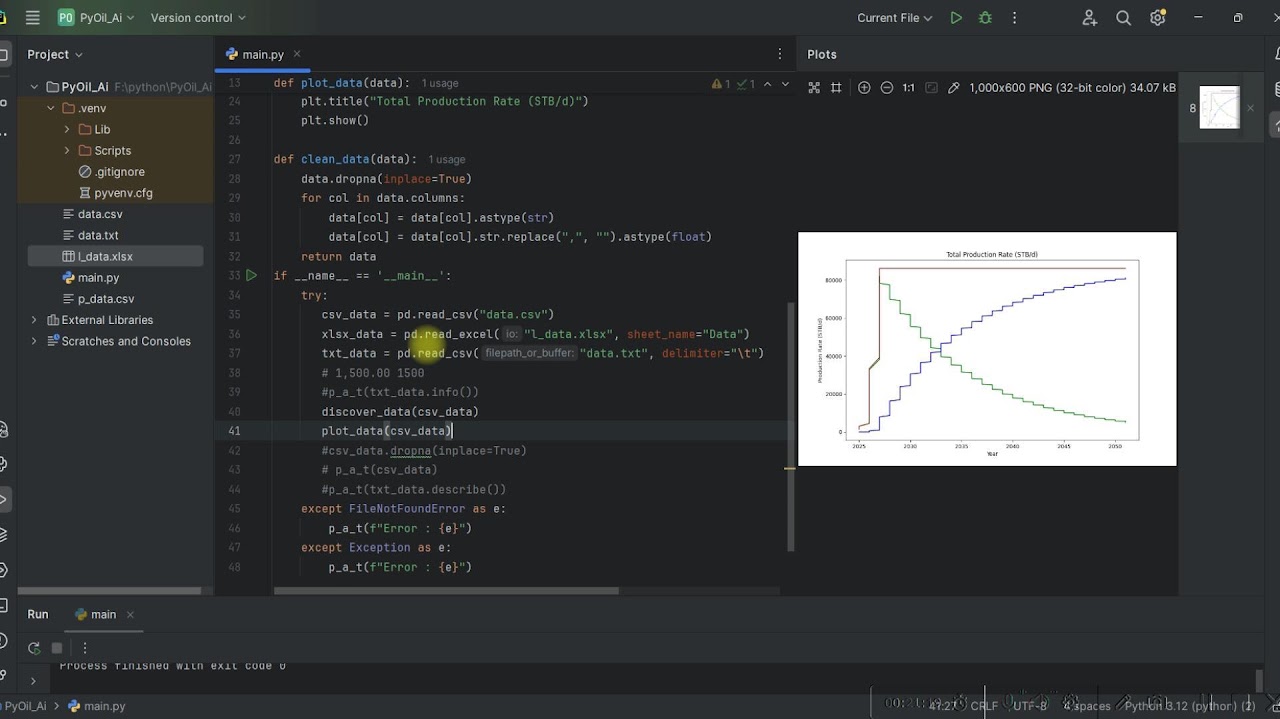Stop the process with the stop button
1280x719 pixels.
pyautogui.click(x=57, y=648)
